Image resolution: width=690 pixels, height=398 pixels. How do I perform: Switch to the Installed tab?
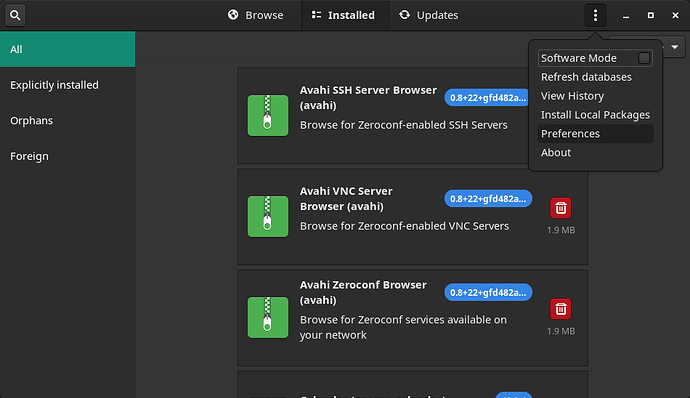coord(344,15)
